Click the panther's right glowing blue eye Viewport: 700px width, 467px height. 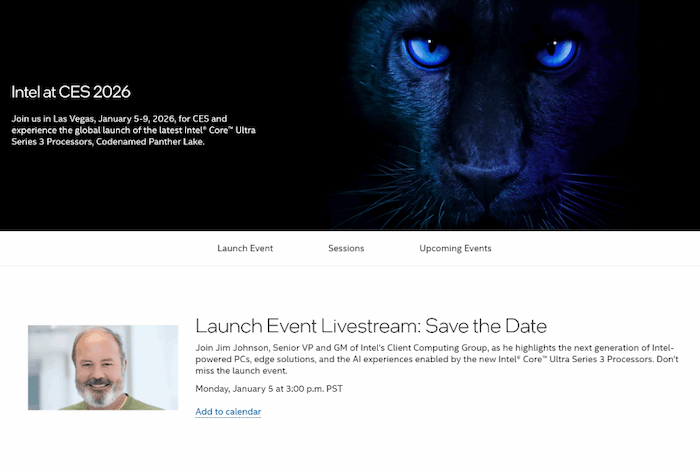tap(558, 48)
